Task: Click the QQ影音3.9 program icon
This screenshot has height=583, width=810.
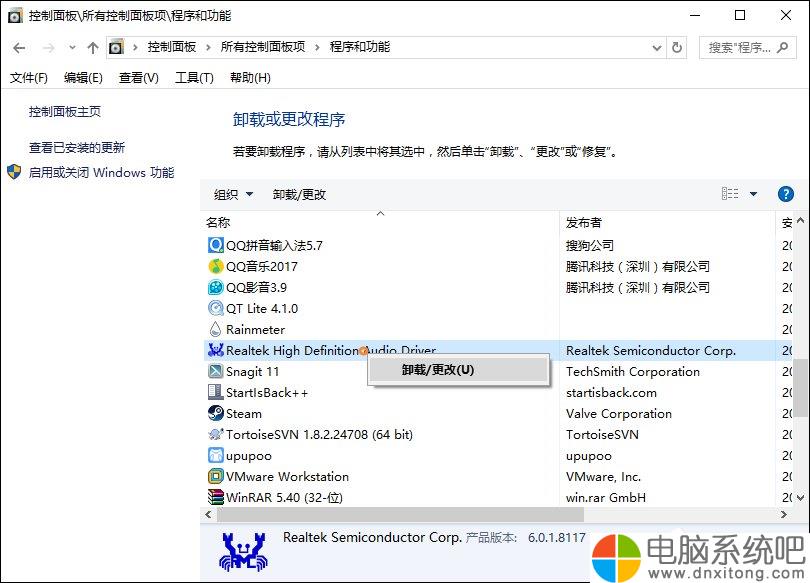Action: coord(215,287)
